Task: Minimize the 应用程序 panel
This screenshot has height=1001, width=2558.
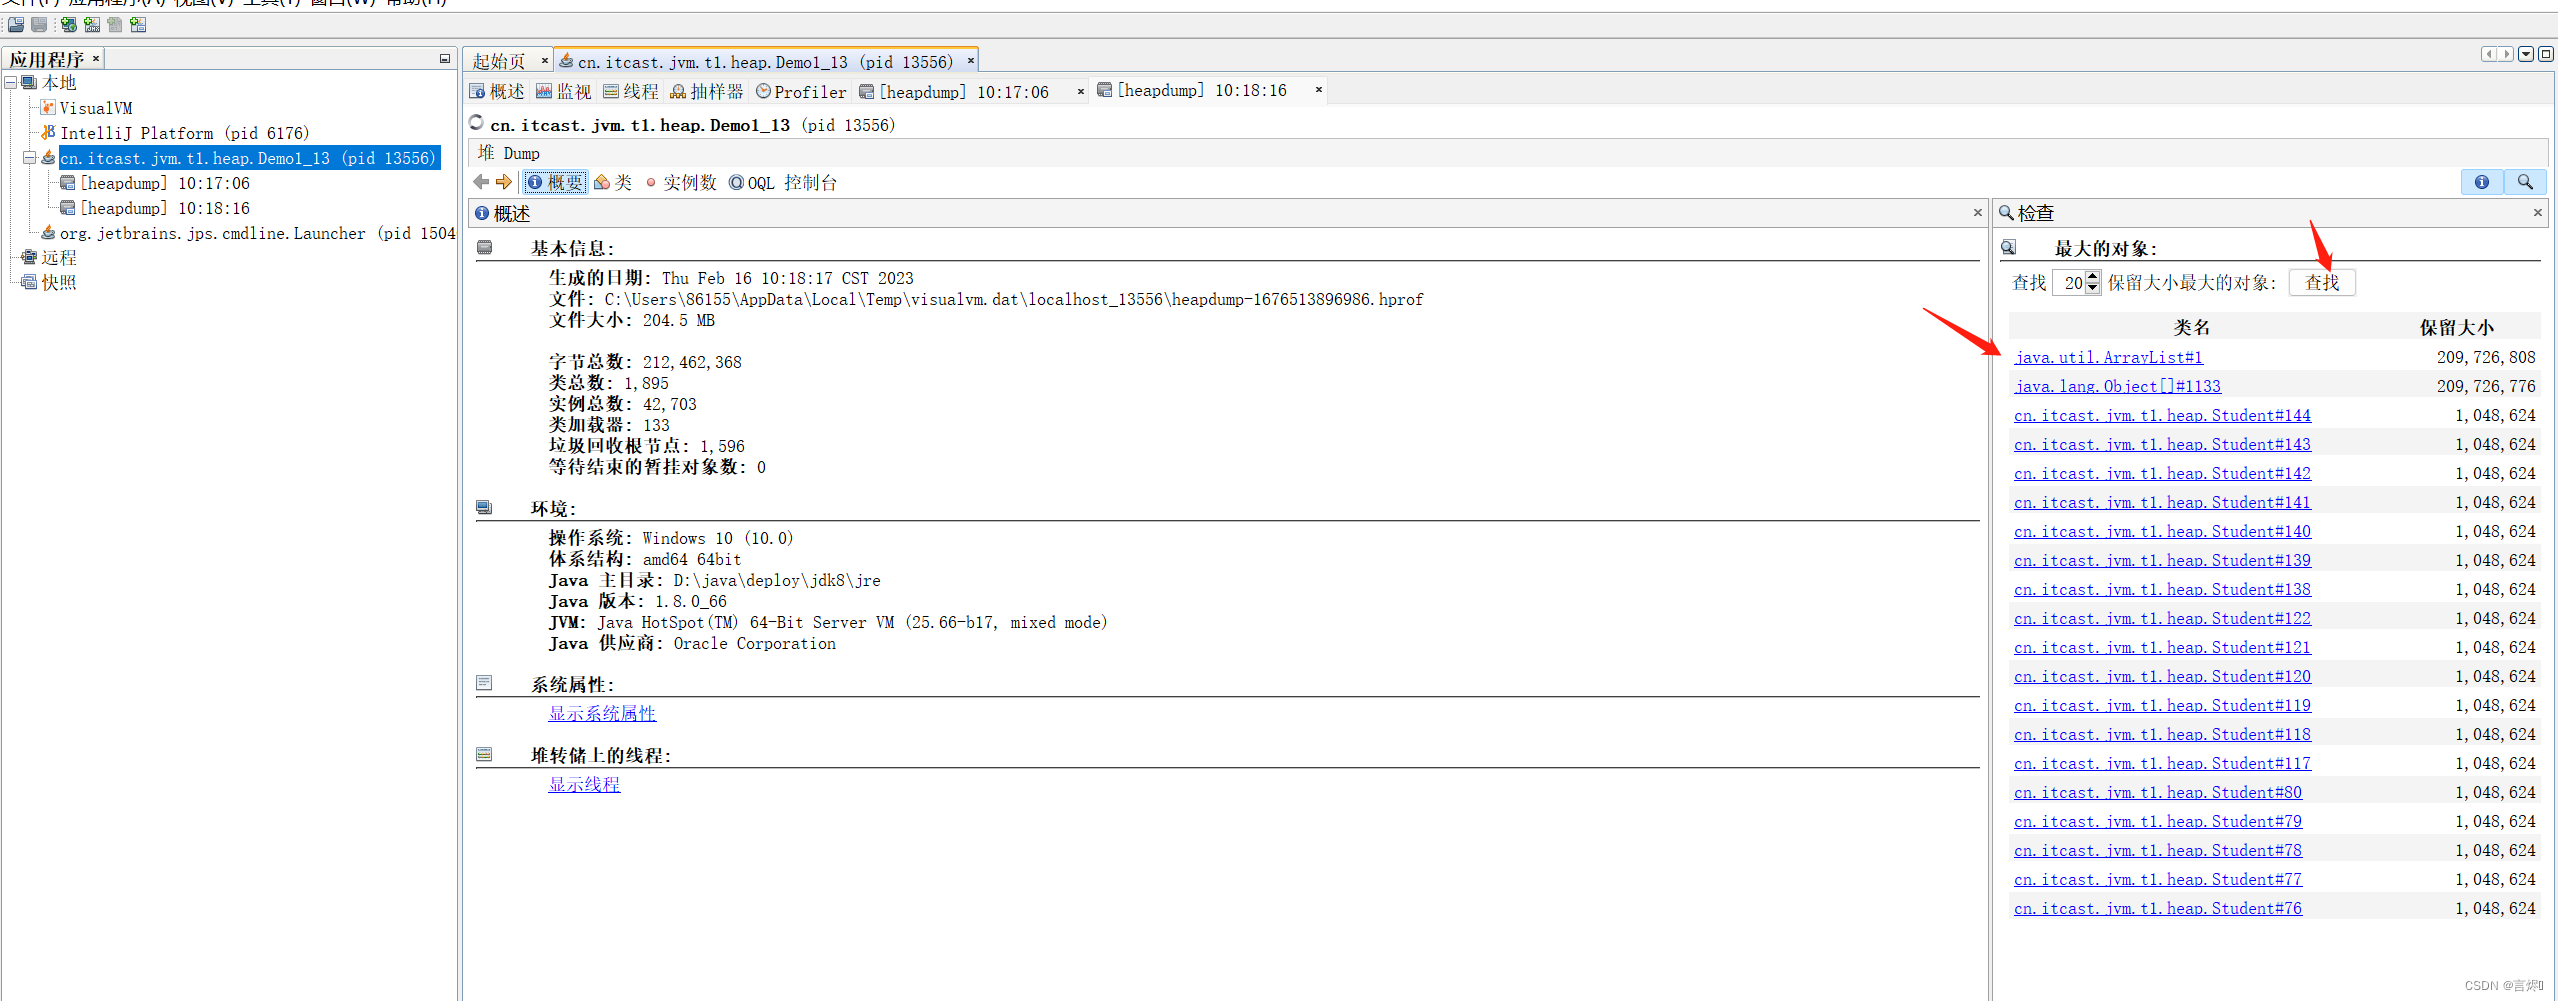Action: pos(445,59)
